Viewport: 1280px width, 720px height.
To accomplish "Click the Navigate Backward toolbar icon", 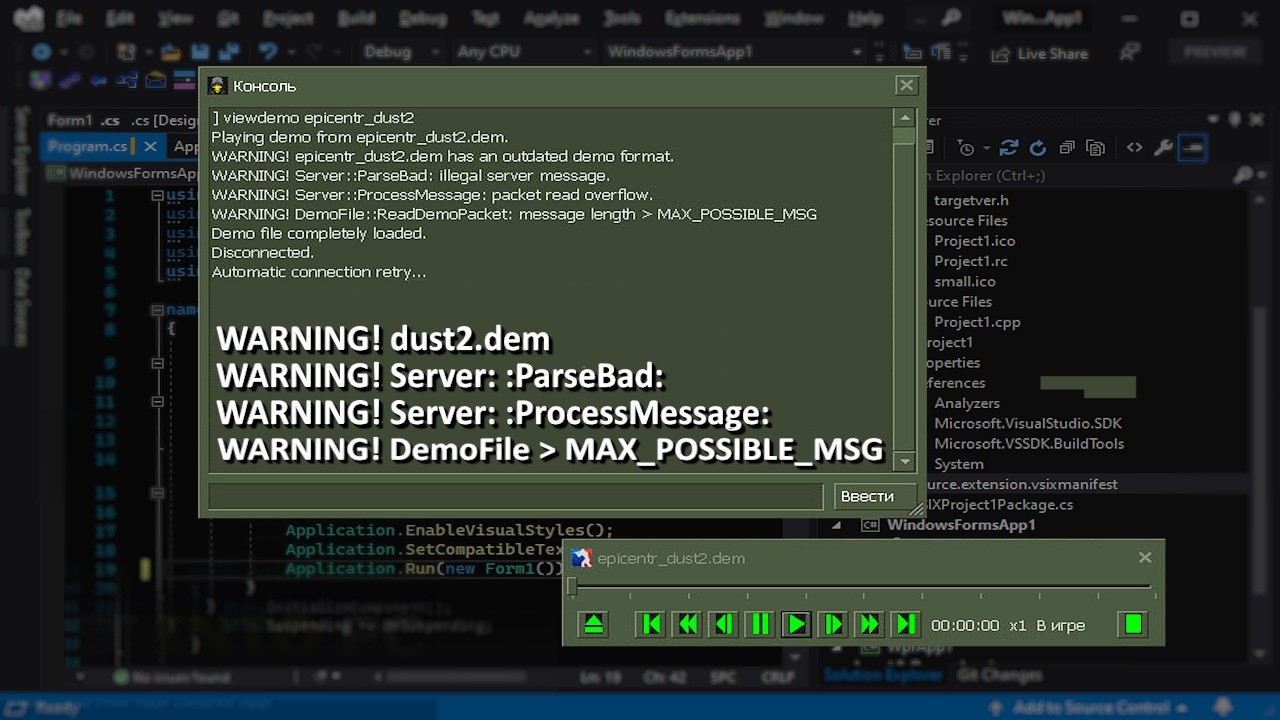I will pos(42,52).
